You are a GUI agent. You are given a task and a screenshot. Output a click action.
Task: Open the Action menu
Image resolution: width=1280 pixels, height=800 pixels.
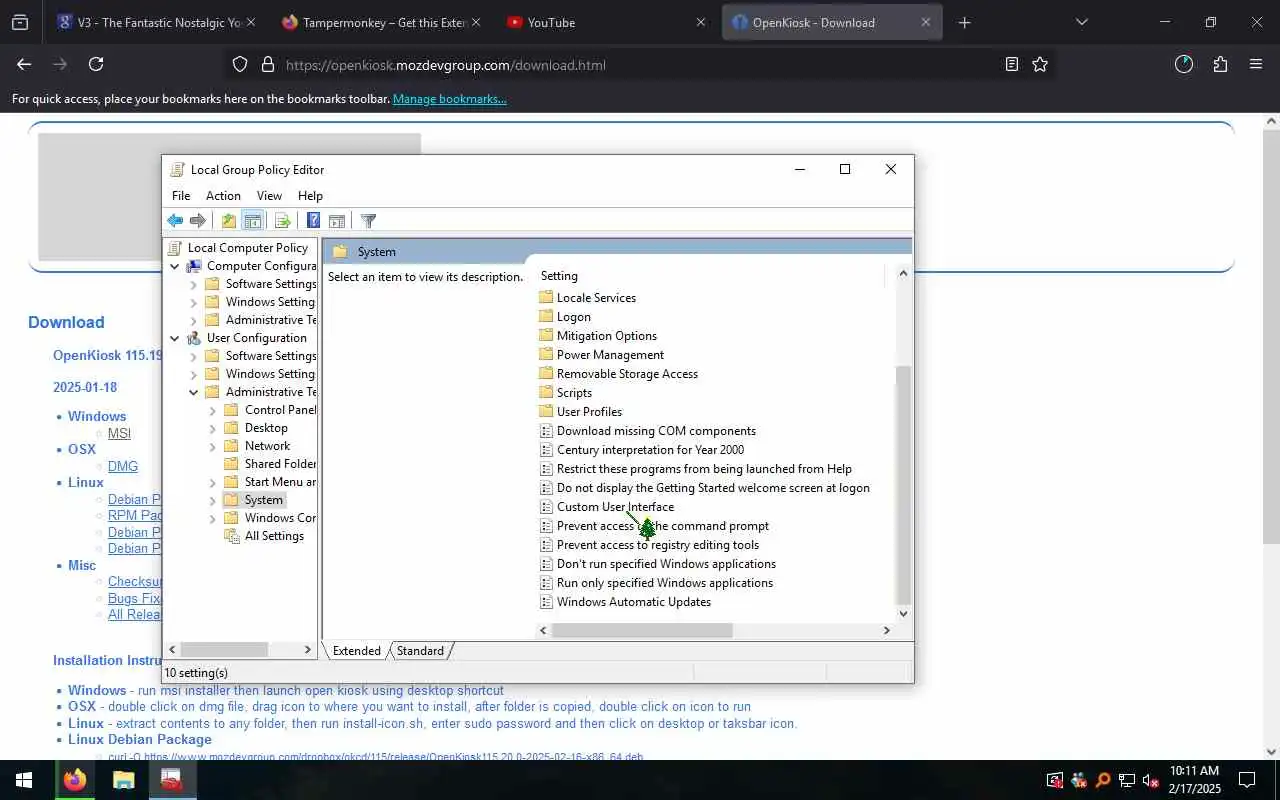pos(223,196)
